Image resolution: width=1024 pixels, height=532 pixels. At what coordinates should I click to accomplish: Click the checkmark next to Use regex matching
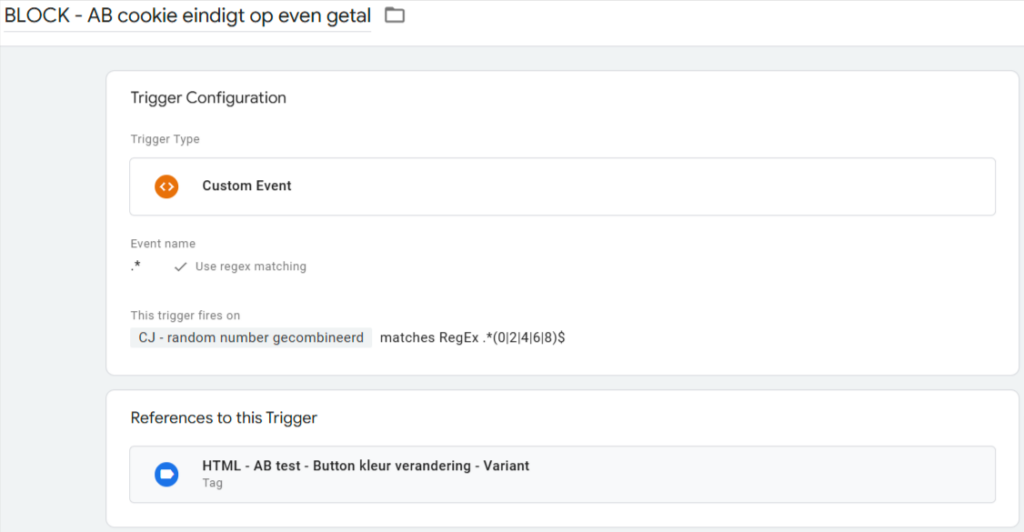click(x=180, y=267)
